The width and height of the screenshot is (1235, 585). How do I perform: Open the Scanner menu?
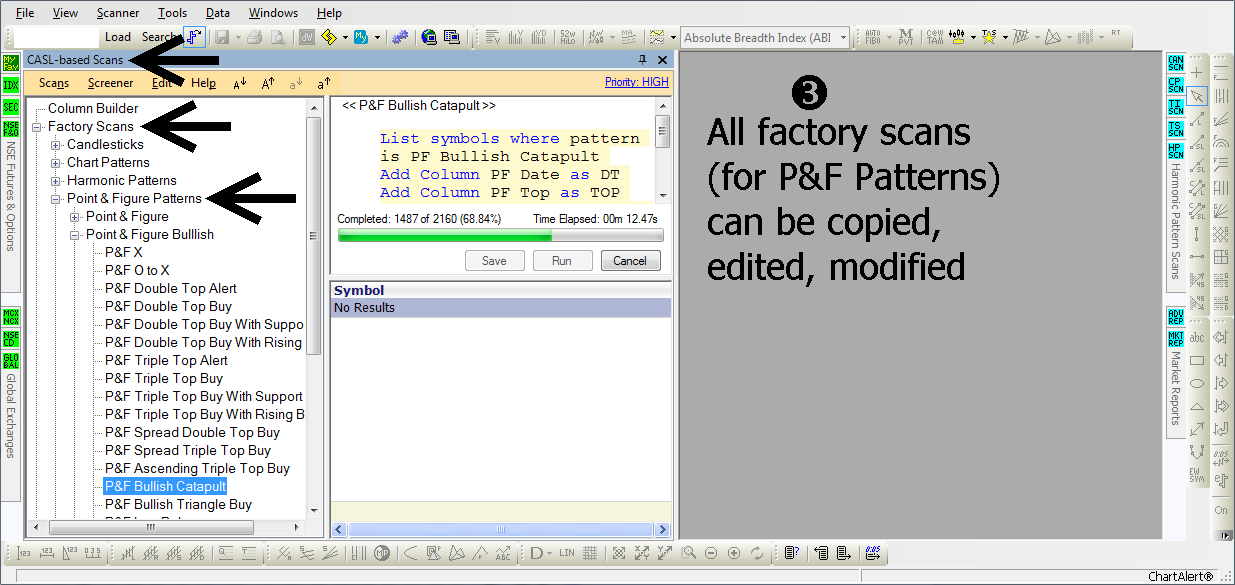point(118,13)
